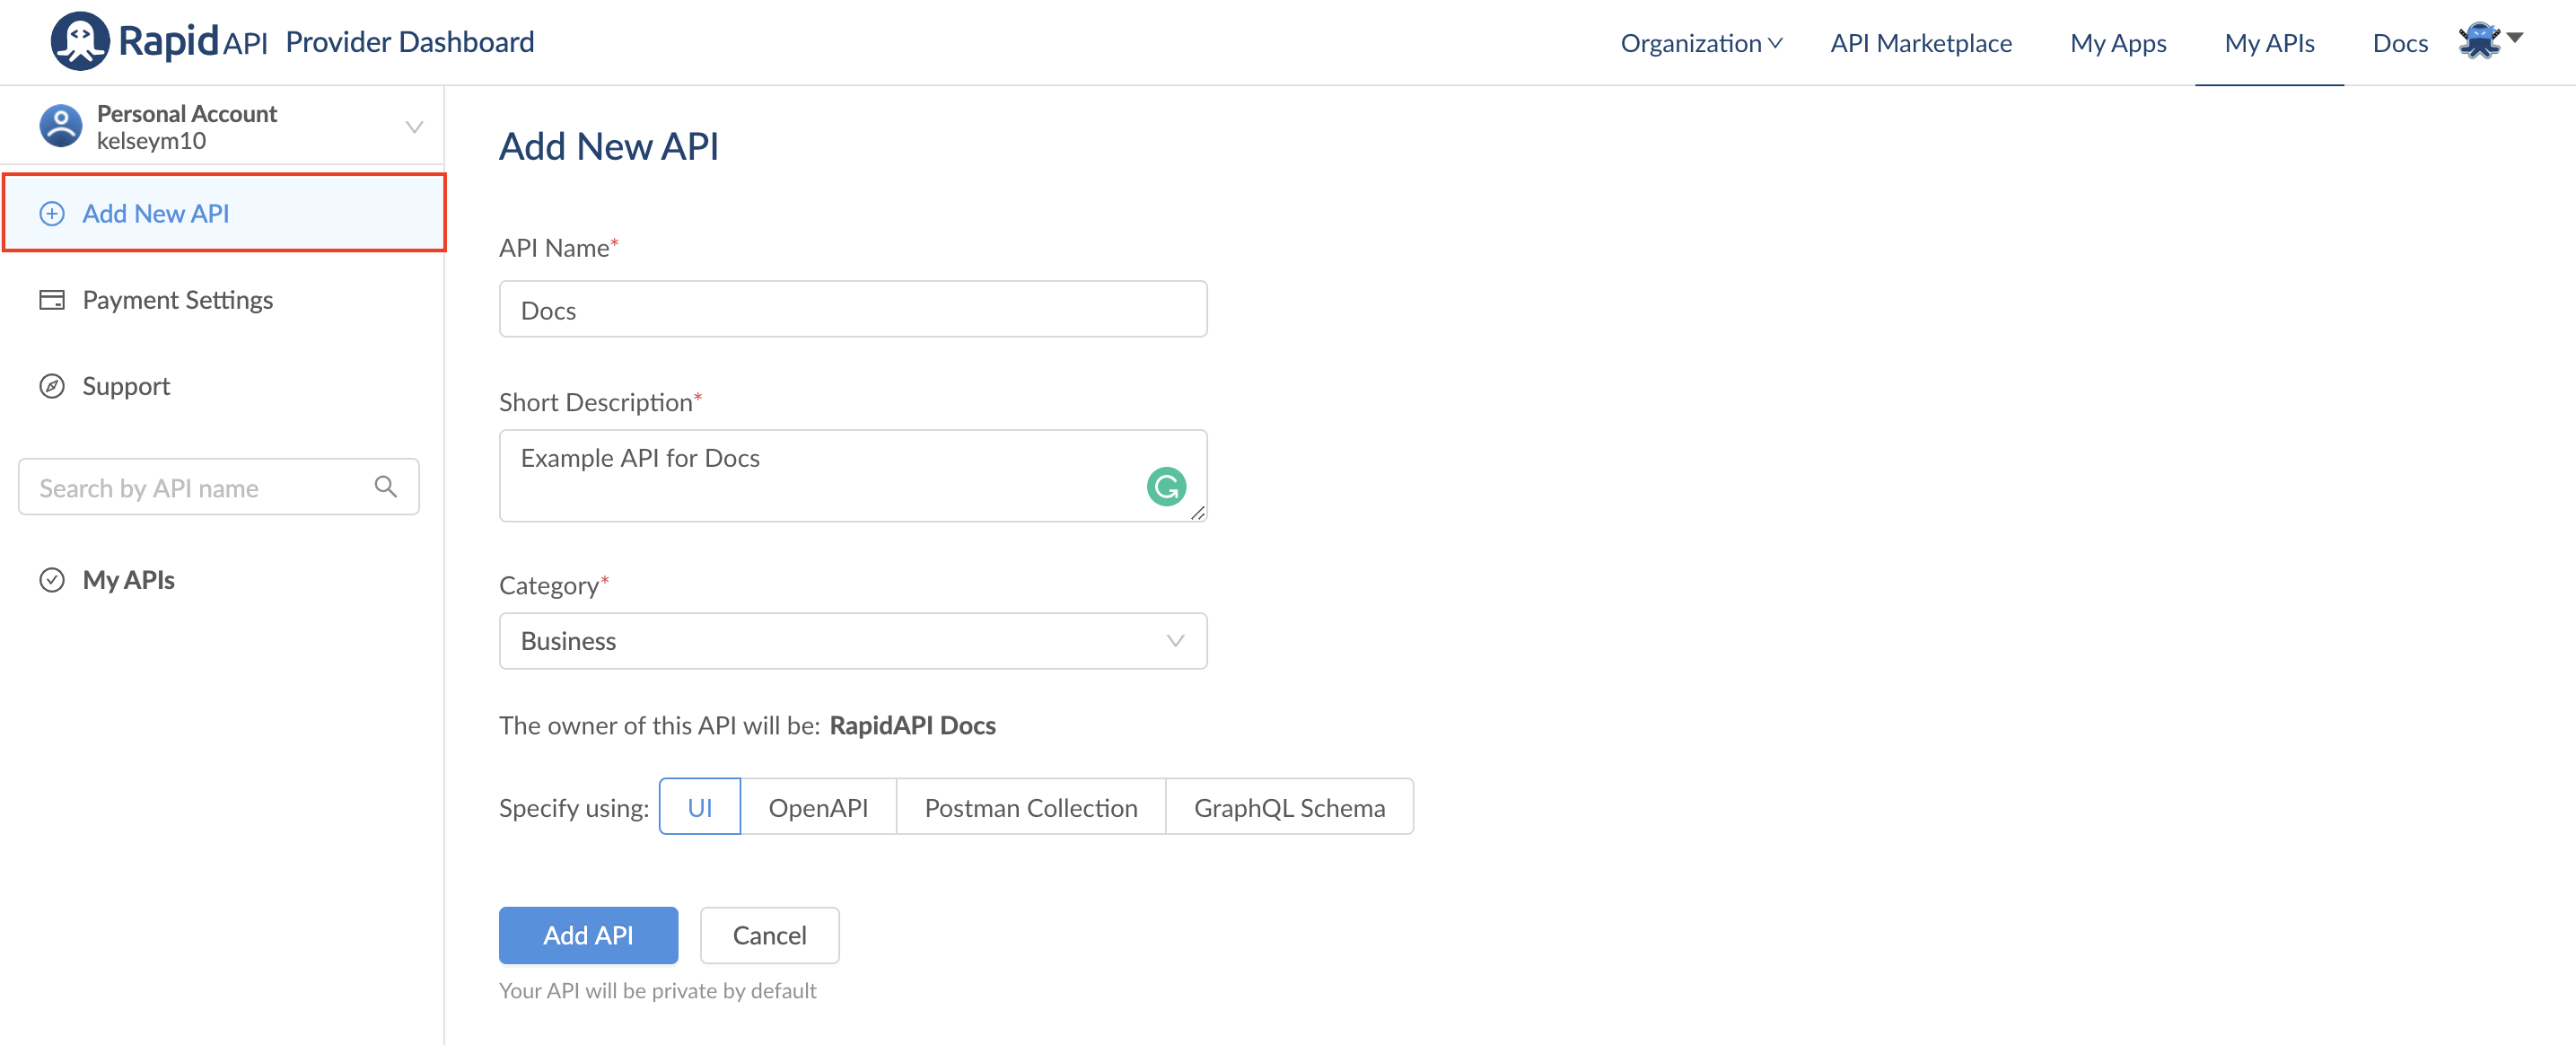Image resolution: width=2576 pixels, height=1045 pixels.
Task: Go to API Marketplace tab
Action: [x=1920, y=43]
